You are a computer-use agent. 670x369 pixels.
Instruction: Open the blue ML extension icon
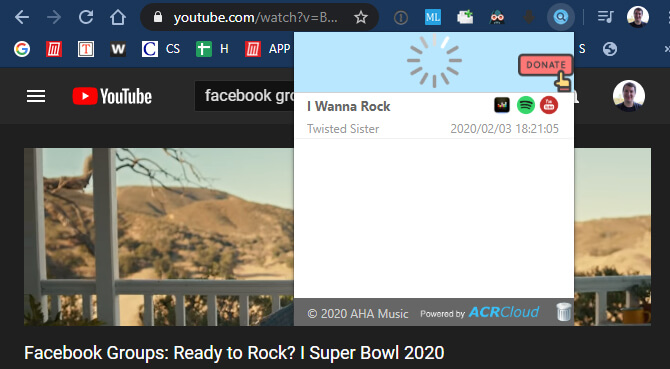[433, 17]
